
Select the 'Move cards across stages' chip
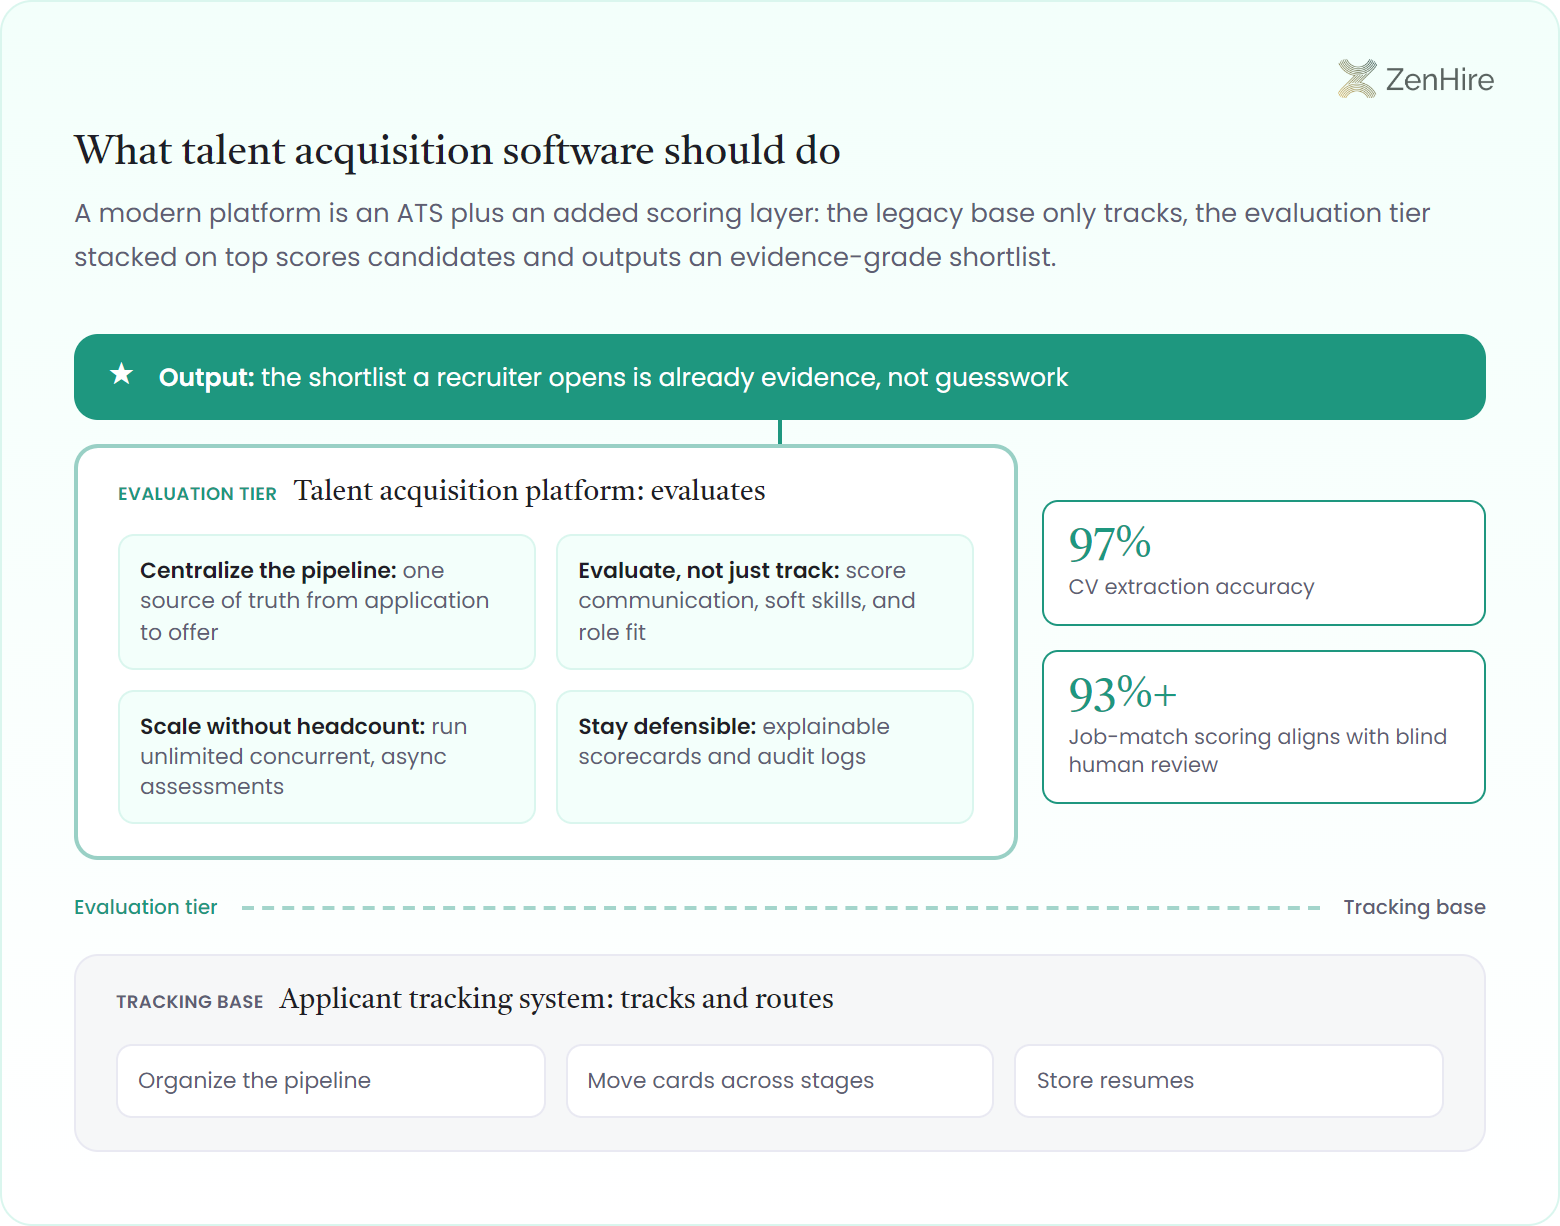(780, 1081)
